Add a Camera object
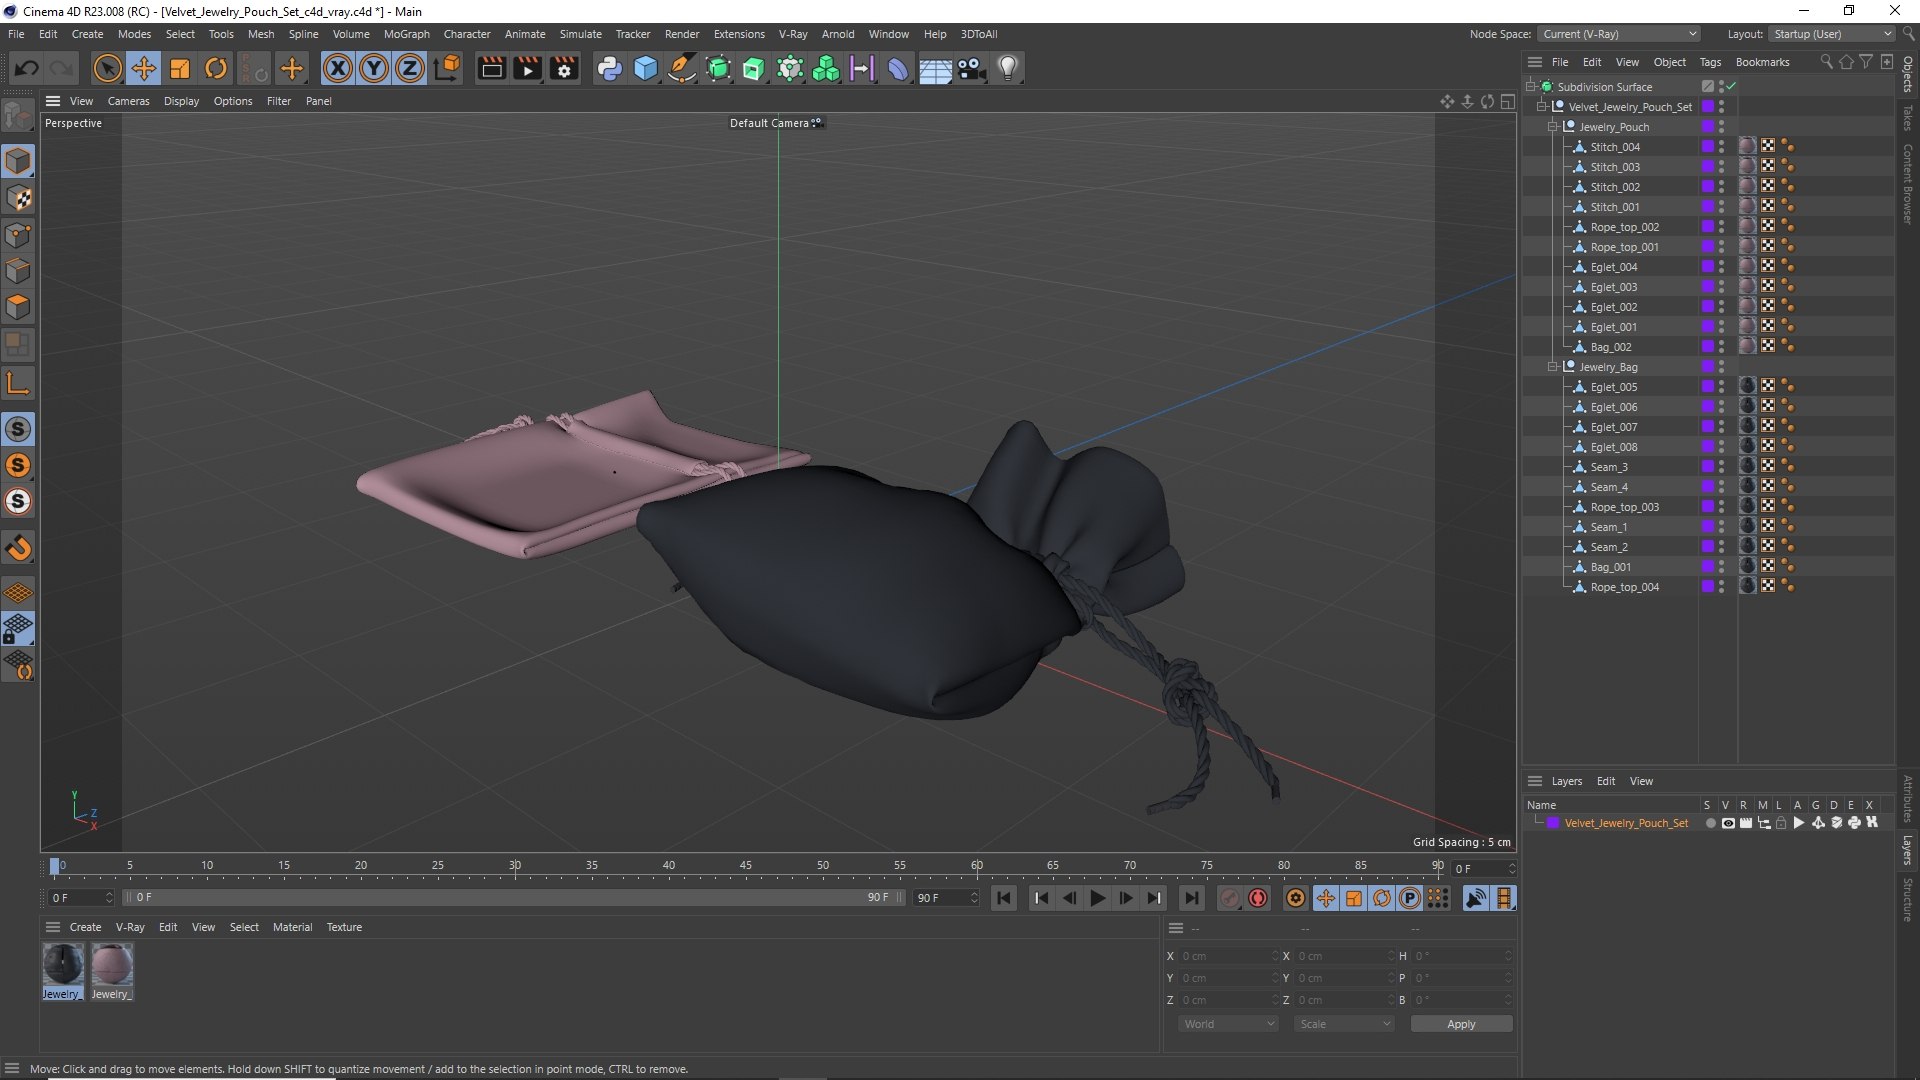This screenshot has height=1080, width=1920. tap(971, 68)
